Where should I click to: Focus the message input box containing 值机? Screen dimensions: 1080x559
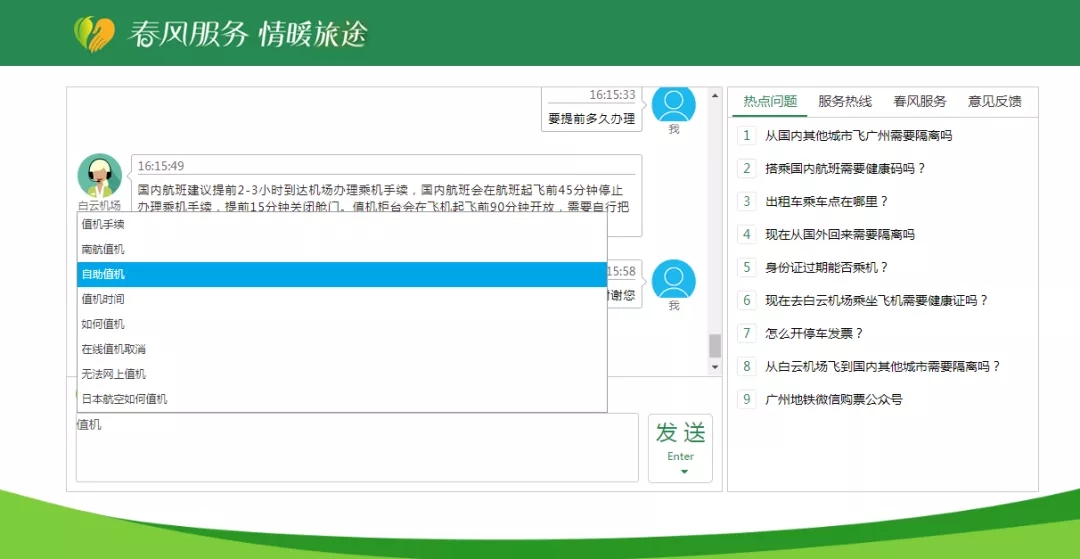[x=357, y=448]
